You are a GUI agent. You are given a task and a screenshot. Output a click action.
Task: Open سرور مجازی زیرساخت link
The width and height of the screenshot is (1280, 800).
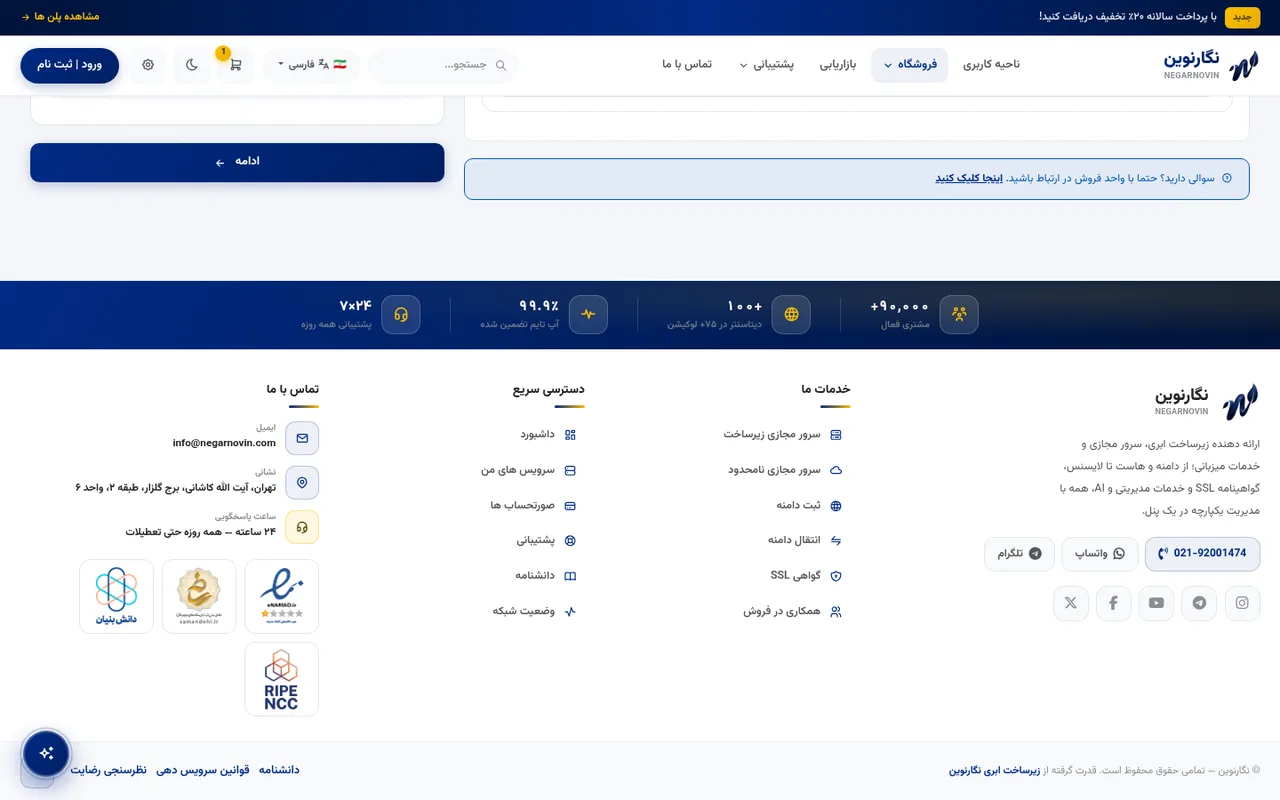tap(783, 435)
